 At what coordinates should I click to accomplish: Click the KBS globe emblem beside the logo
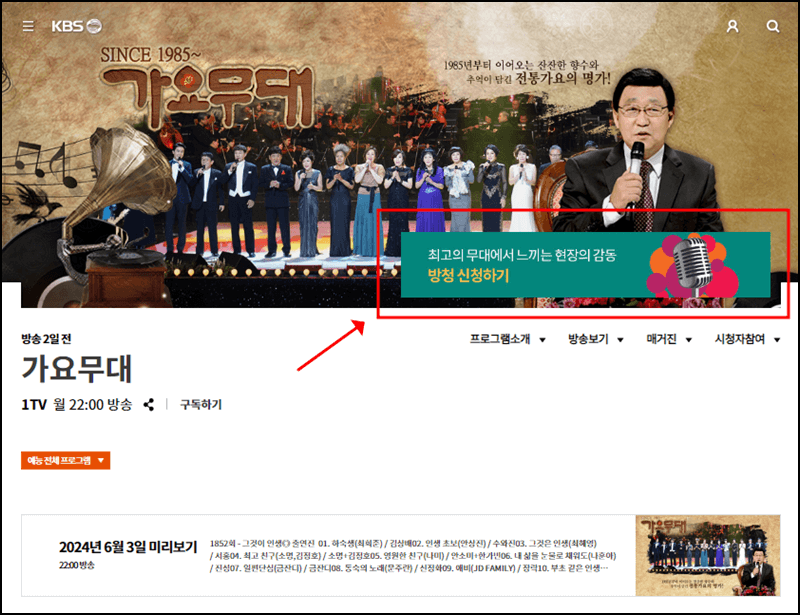pos(92,27)
